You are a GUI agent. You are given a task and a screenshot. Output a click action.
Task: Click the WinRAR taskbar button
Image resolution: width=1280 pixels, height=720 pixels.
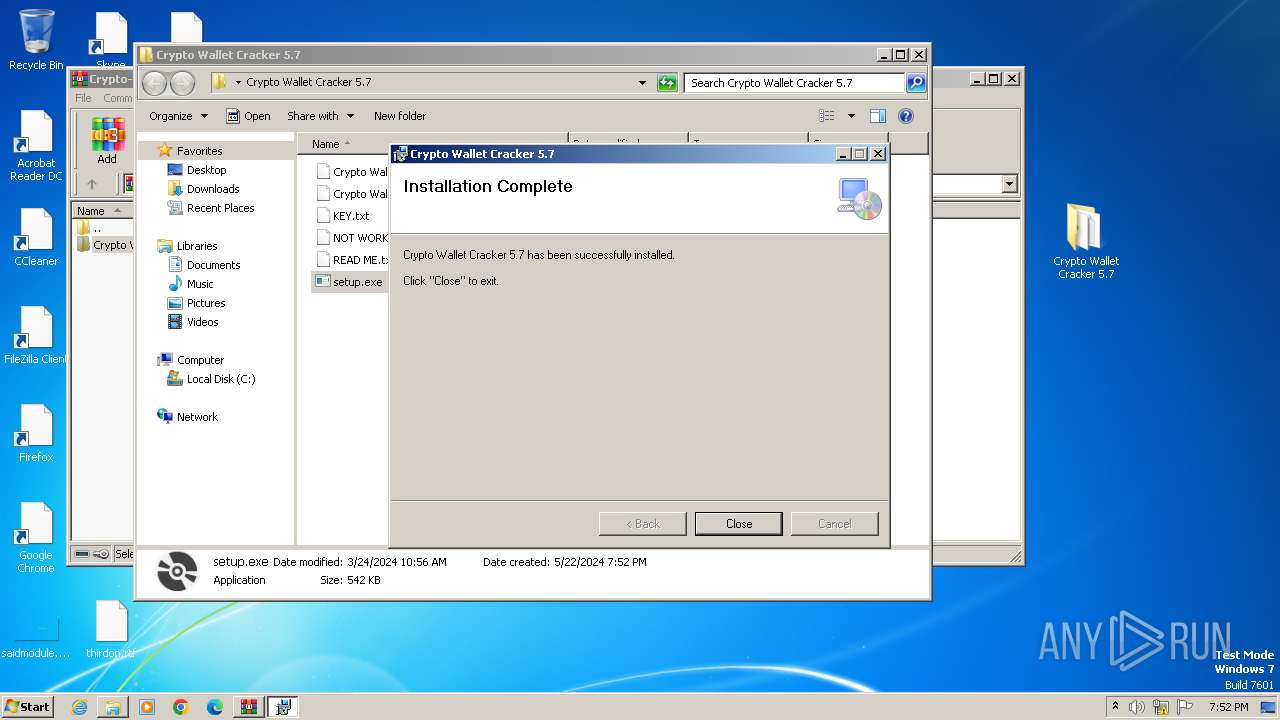(249, 707)
